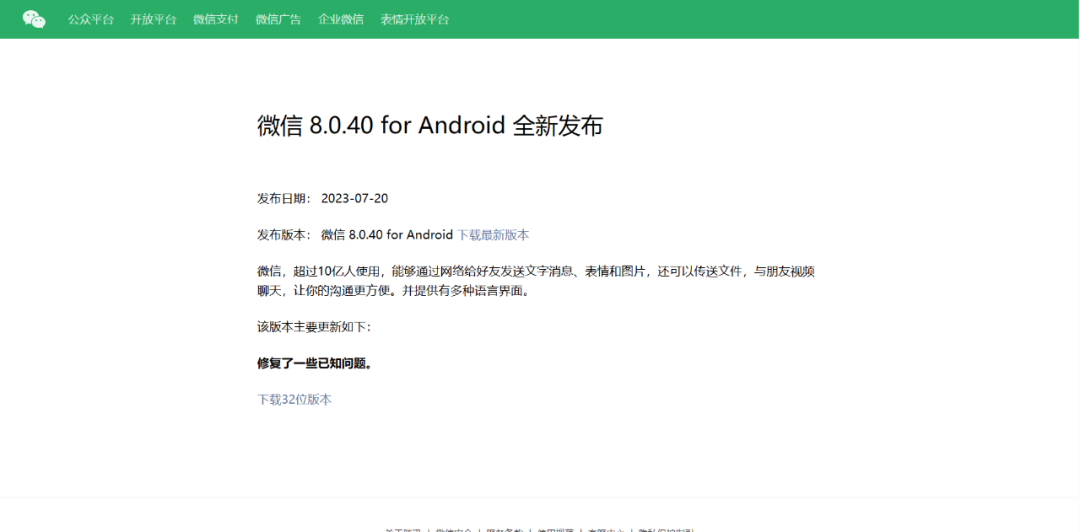1080x532 pixels.
Task: Click the bold 修复了一些已知问题 text
Action: [x=315, y=364]
